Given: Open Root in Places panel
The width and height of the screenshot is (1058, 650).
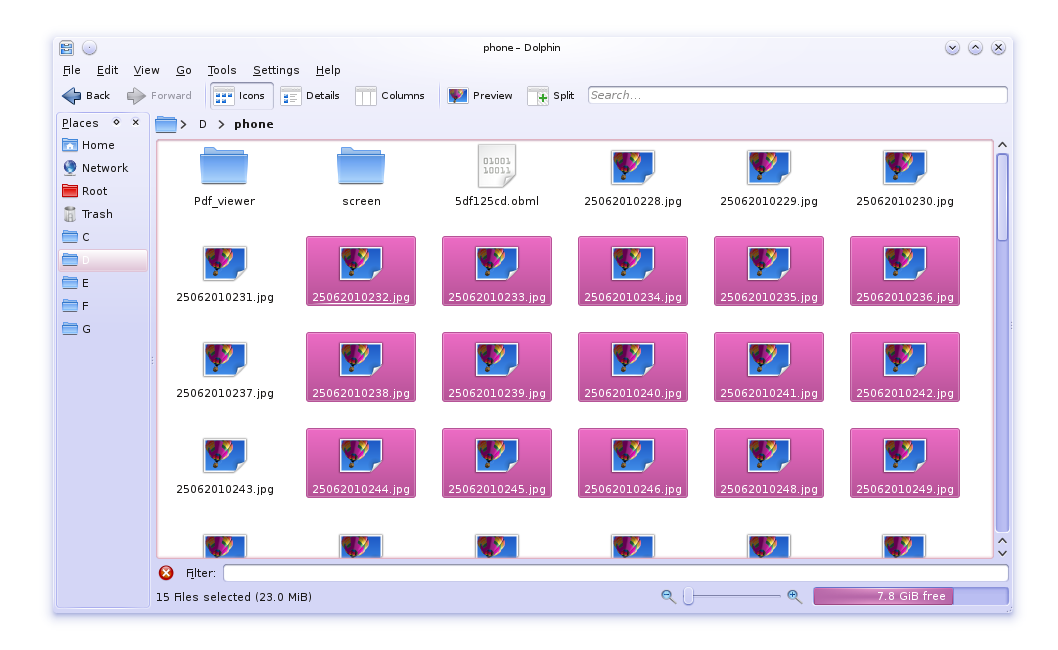Looking at the screenshot, I should click(103, 191).
